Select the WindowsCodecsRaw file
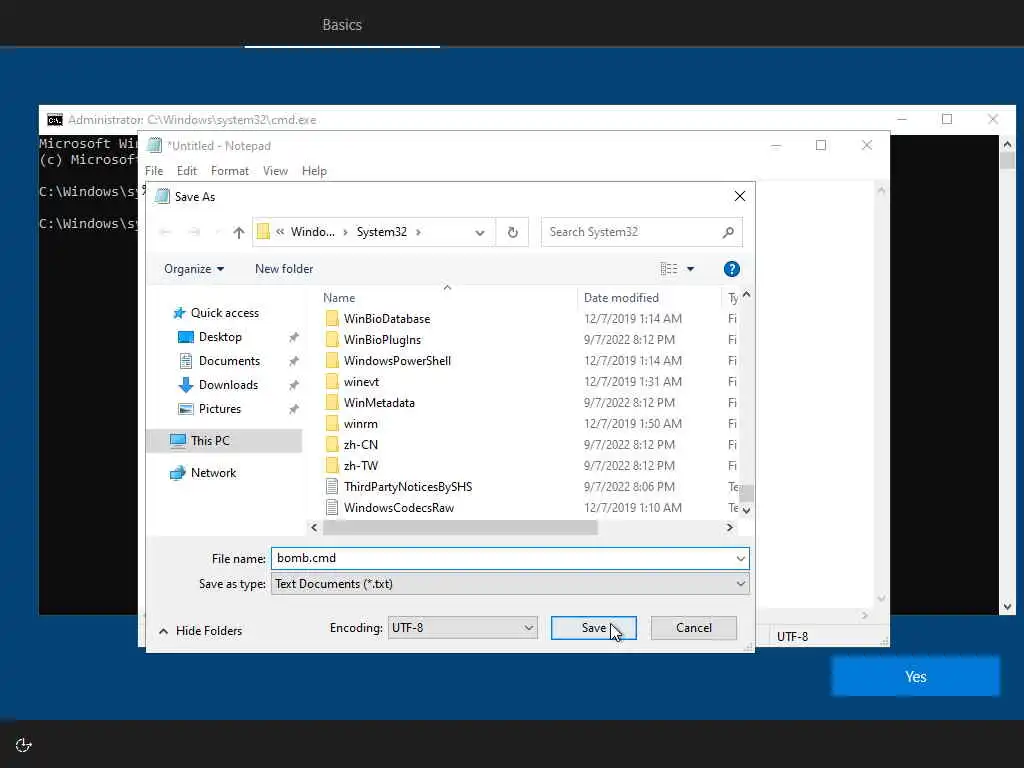This screenshot has height=768, width=1024. [398, 507]
